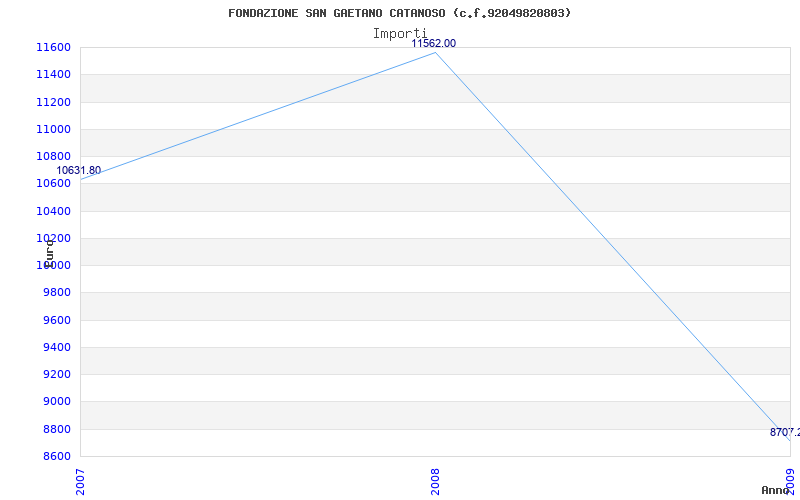This screenshot has width=800, height=500.
Task: Select the 2009 x-axis label
Action: point(790,482)
